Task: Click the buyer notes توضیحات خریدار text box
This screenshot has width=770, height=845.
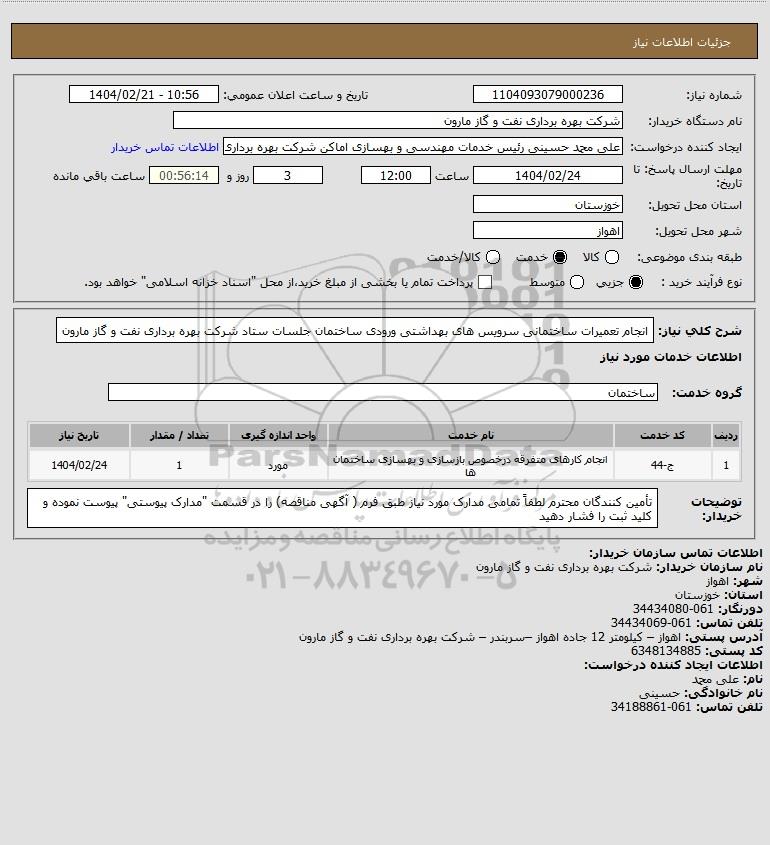Action: 342,508
